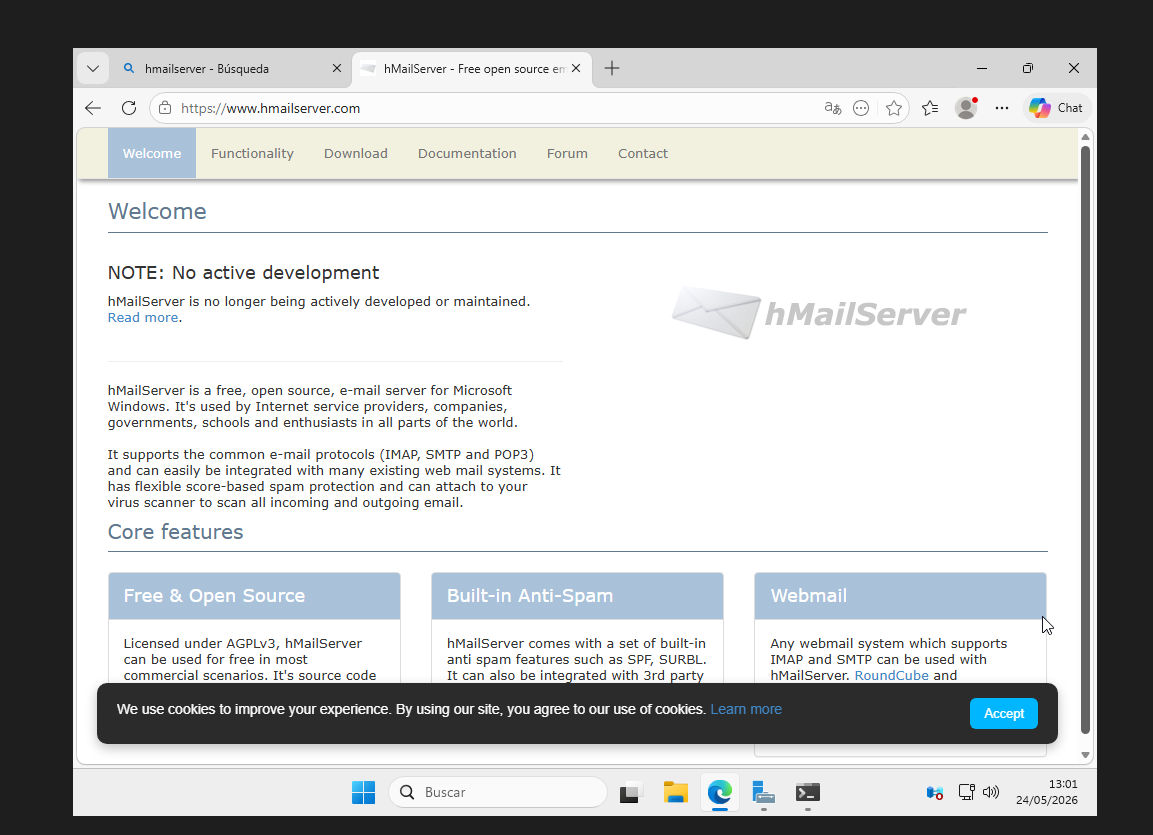1153x835 pixels.
Task: Accept the cookies notice
Action: (x=1004, y=714)
